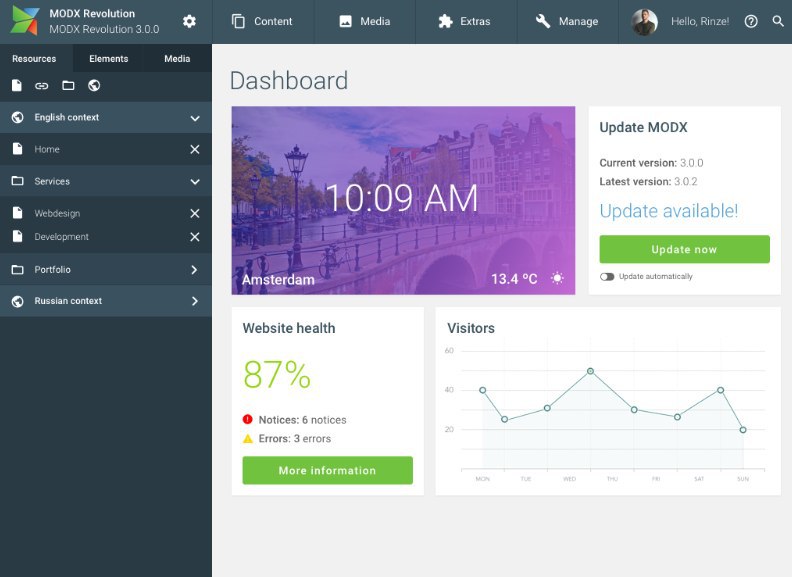Click Hello, Rinze! user greeting
The height and width of the screenshot is (577, 792).
tap(700, 21)
